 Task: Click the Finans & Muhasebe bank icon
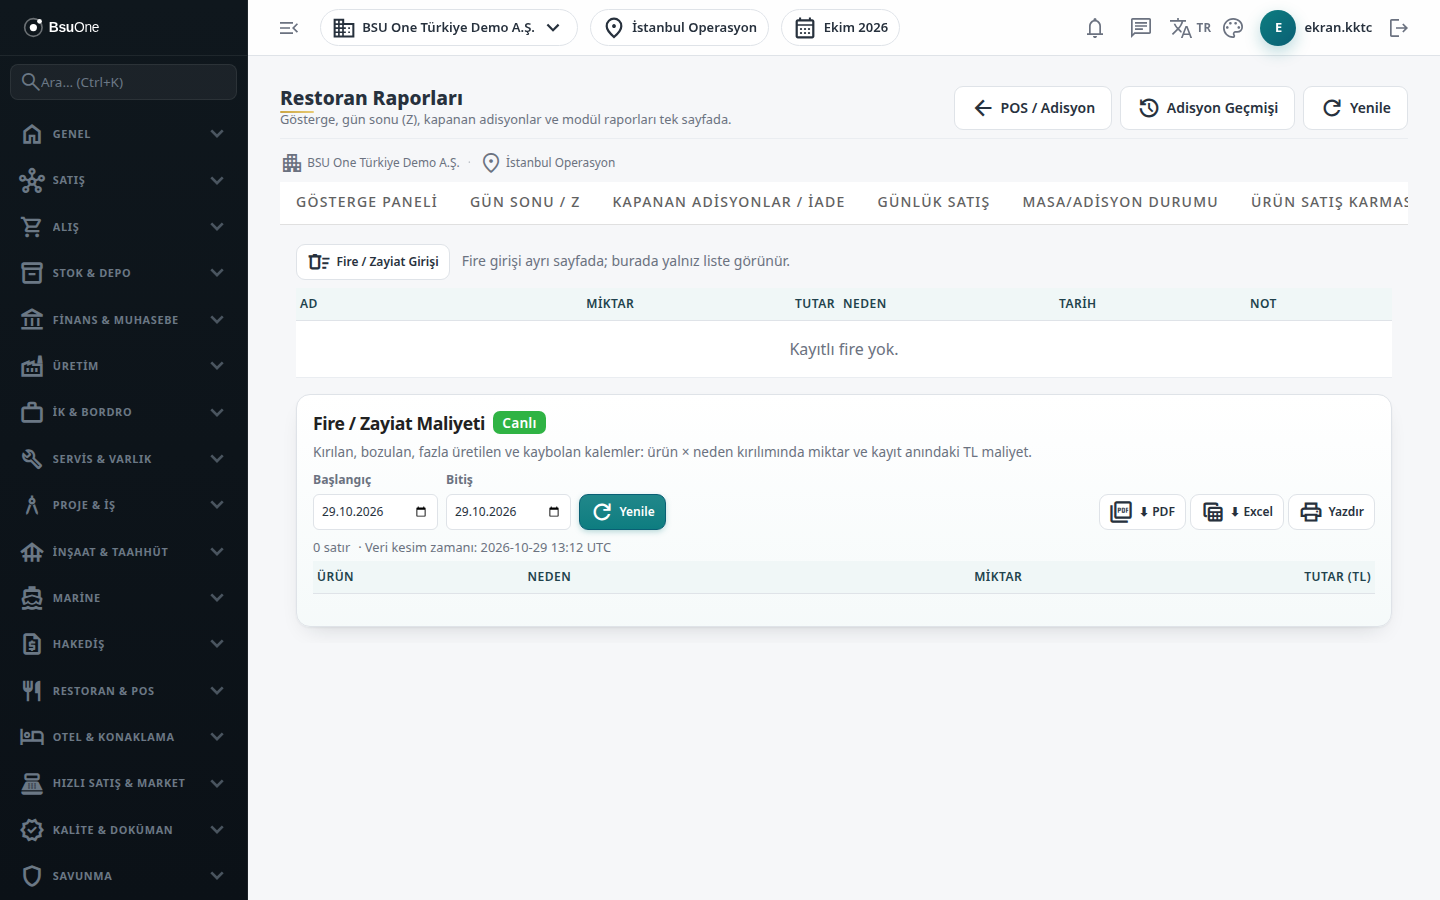[32, 320]
